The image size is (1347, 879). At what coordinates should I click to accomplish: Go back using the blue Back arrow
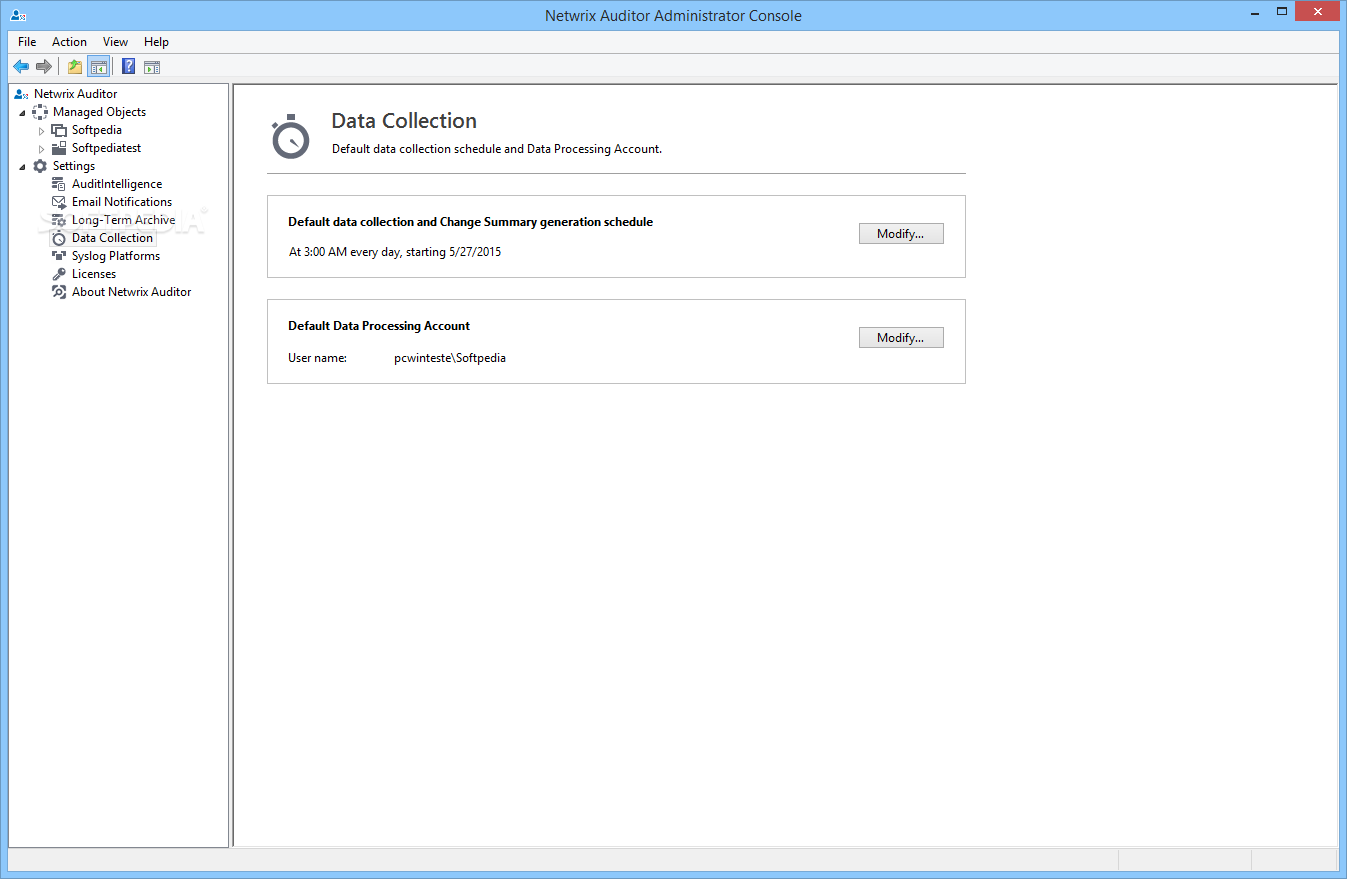click(x=20, y=67)
